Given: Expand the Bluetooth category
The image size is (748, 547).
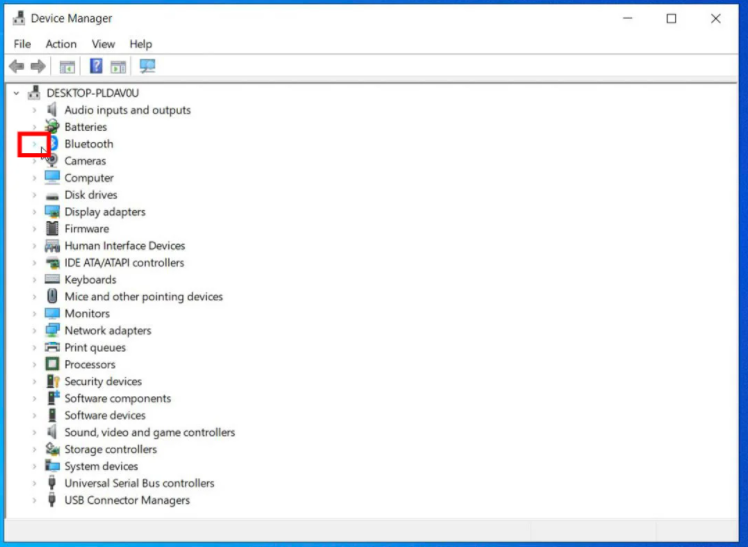Looking at the screenshot, I should click(x=34, y=144).
